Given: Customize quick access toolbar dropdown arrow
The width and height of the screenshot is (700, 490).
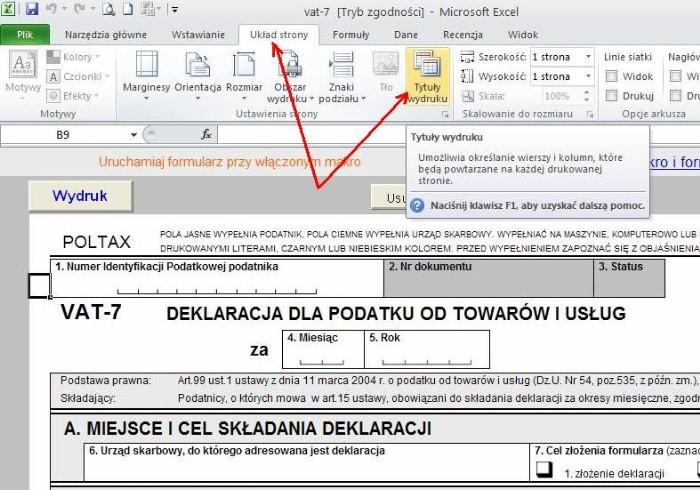Looking at the screenshot, I should click(175, 9).
